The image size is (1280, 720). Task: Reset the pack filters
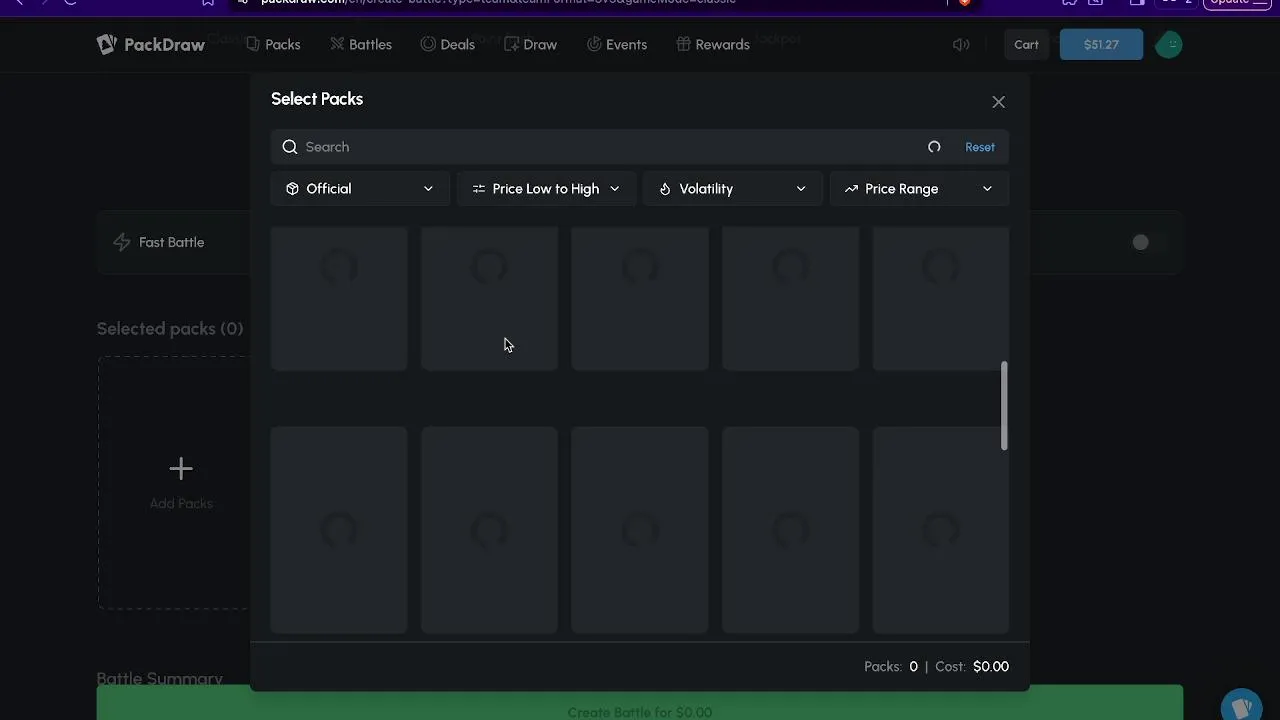click(980, 147)
